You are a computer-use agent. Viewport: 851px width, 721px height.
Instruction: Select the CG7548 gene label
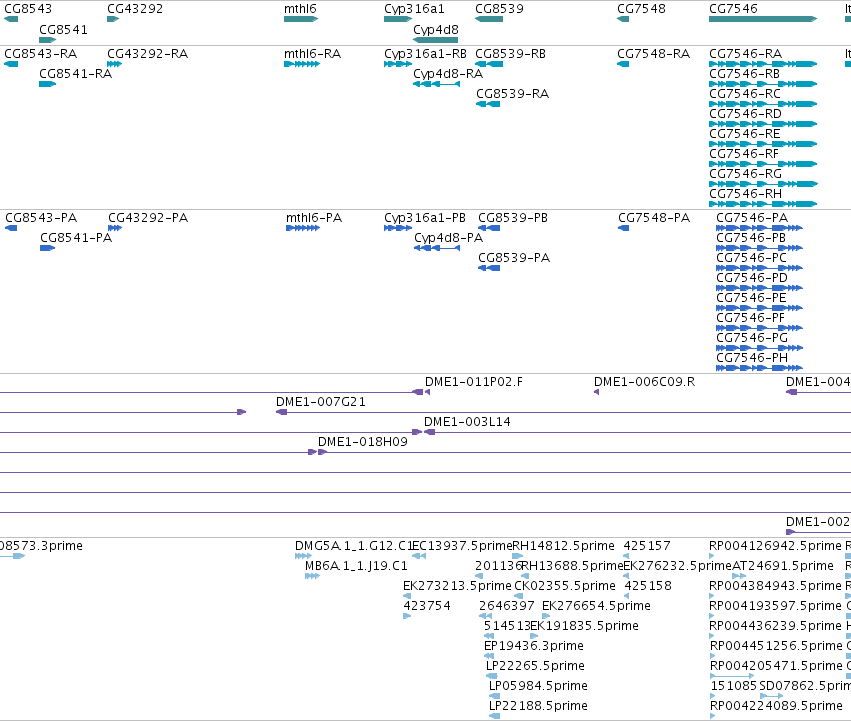coord(641,9)
